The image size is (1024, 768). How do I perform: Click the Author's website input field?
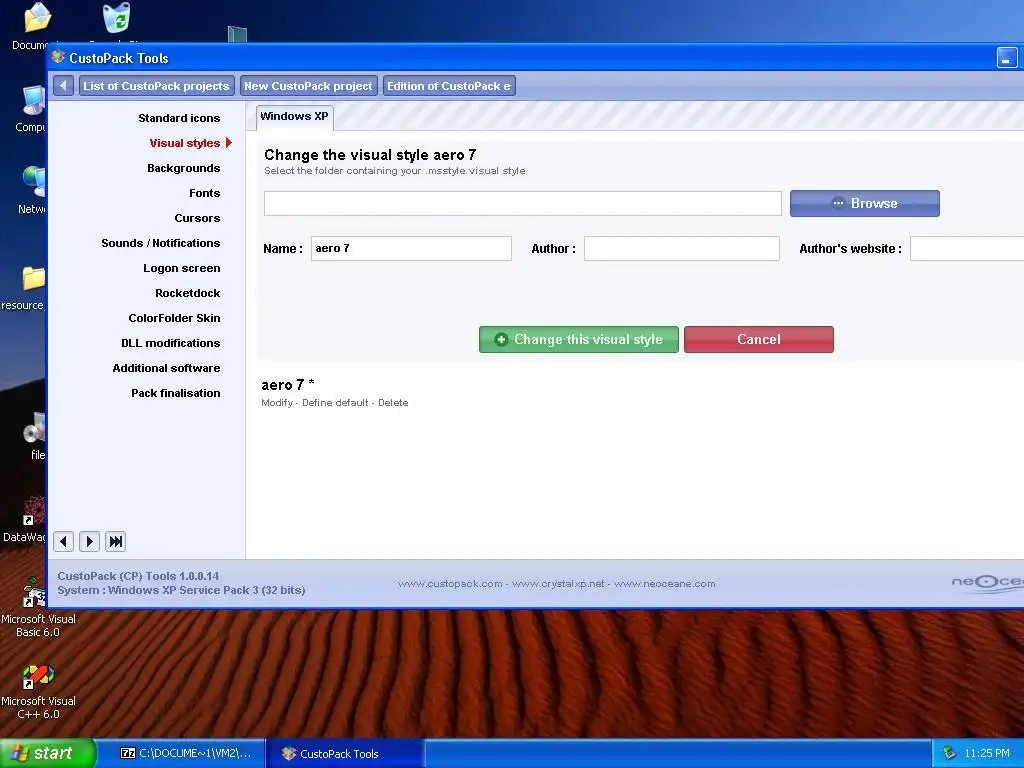tap(967, 248)
